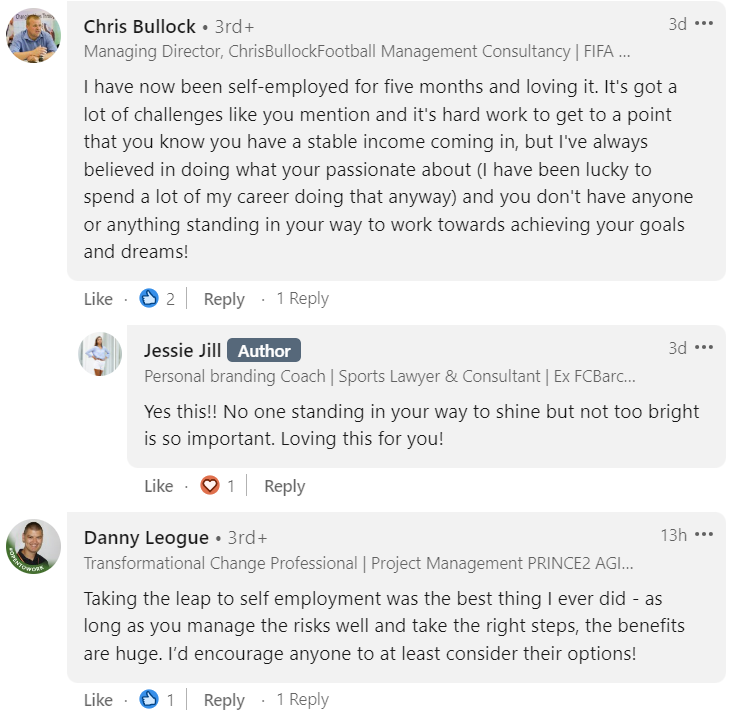733x715 pixels.
Task: Like Jessie Jill's reply
Action: point(158,486)
